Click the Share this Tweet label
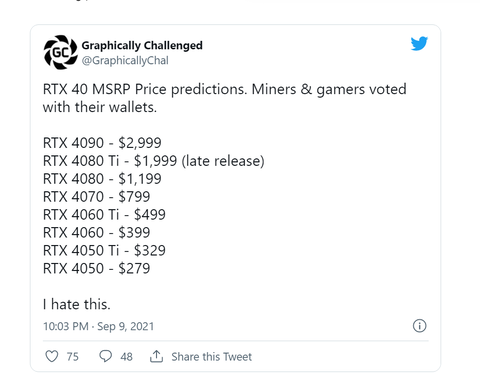Viewport: 480px width, 381px height. coord(212,357)
